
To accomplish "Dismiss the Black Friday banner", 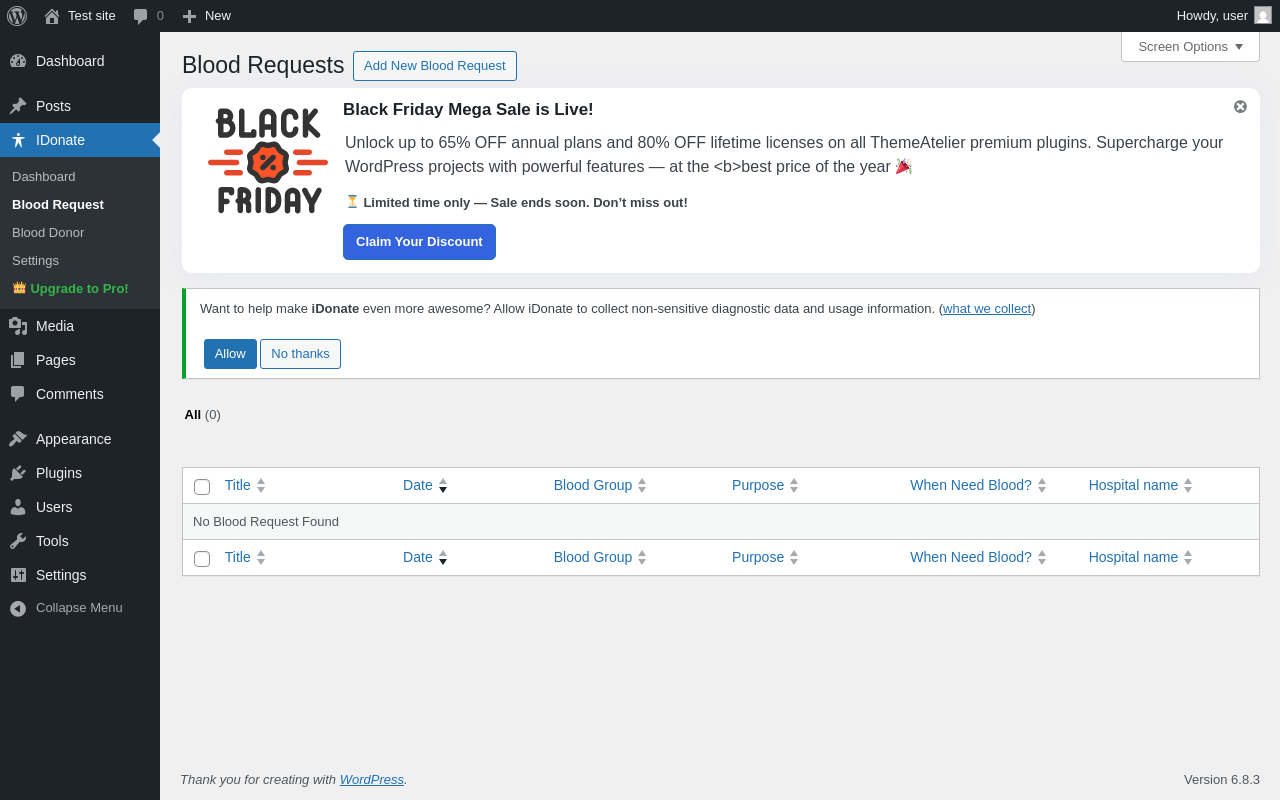I will point(1240,107).
